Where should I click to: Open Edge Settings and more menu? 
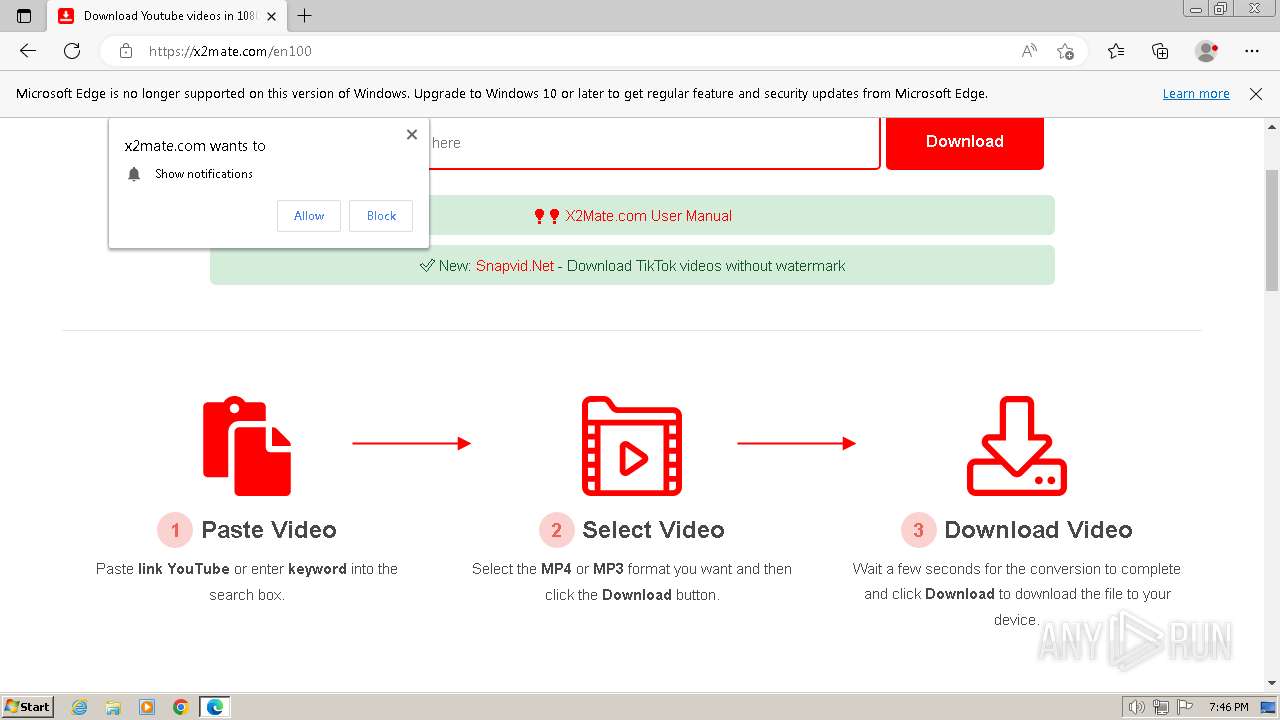(1252, 51)
